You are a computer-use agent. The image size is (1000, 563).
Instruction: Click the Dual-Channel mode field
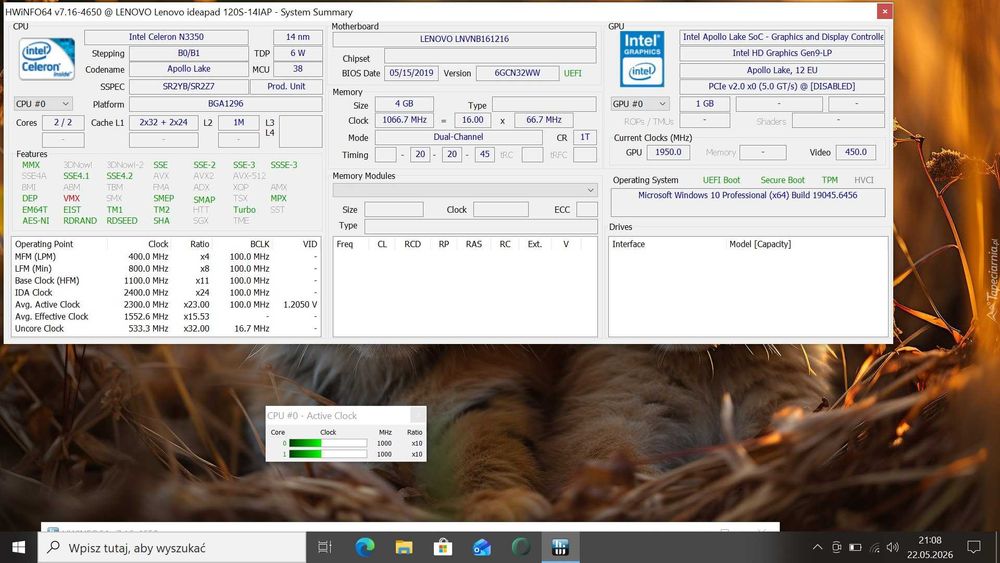(459, 136)
